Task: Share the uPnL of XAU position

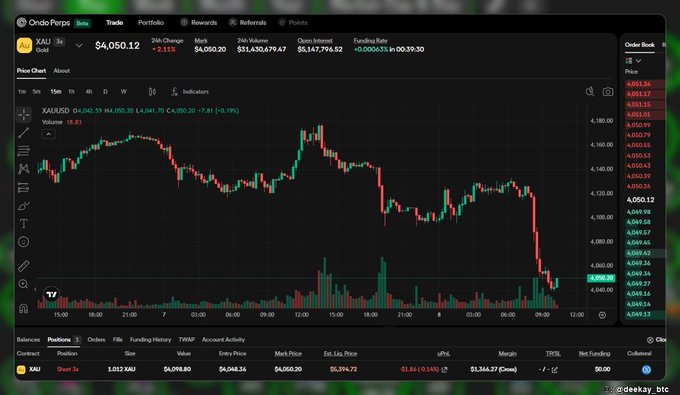Action: tap(445, 369)
